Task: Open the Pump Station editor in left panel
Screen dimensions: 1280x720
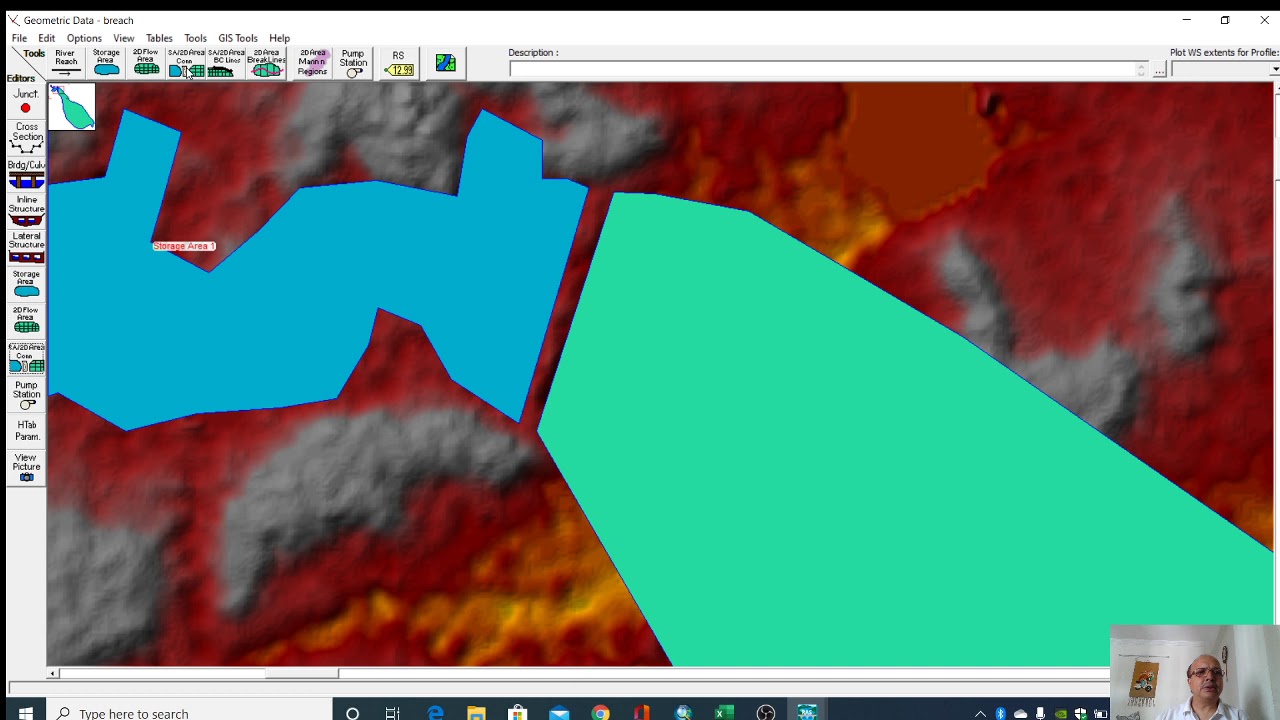Action: (26, 395)
